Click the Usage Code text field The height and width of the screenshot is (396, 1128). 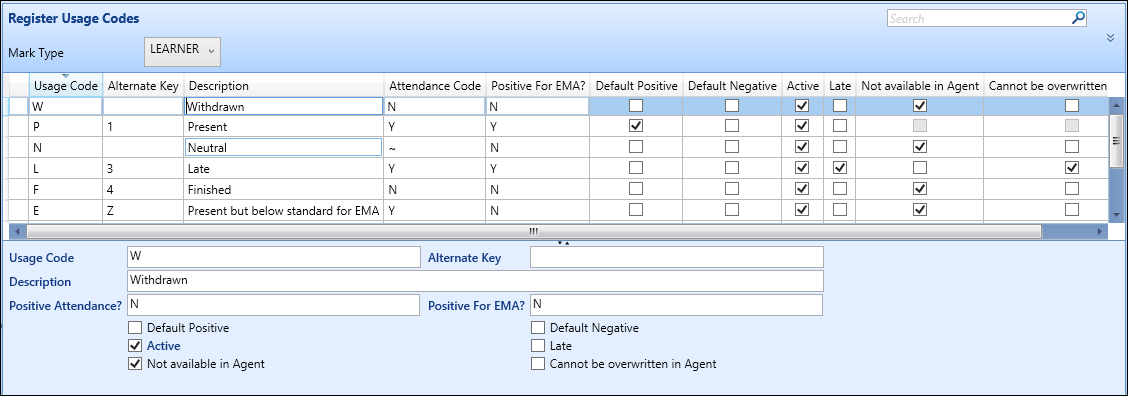[x=273, y=257]
